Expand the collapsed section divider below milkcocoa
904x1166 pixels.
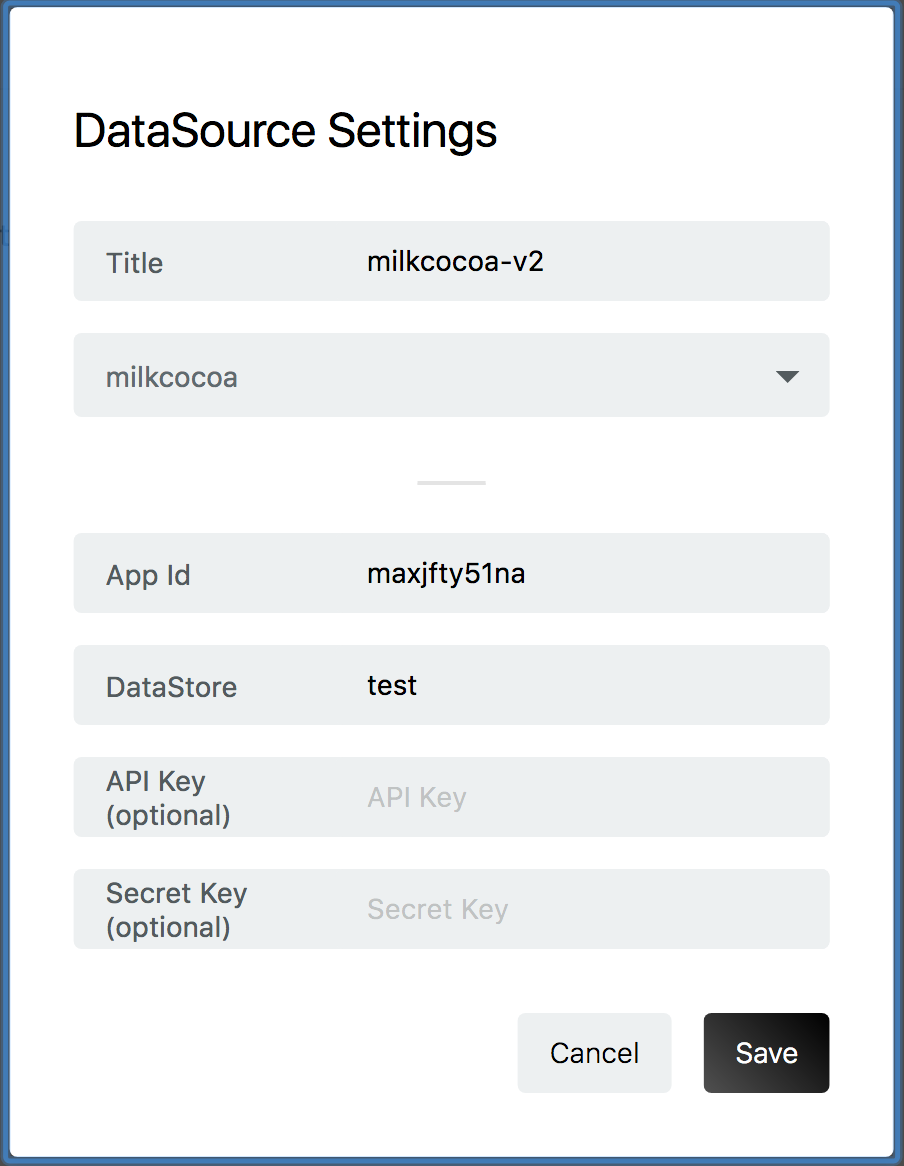[x=450, y=481]
